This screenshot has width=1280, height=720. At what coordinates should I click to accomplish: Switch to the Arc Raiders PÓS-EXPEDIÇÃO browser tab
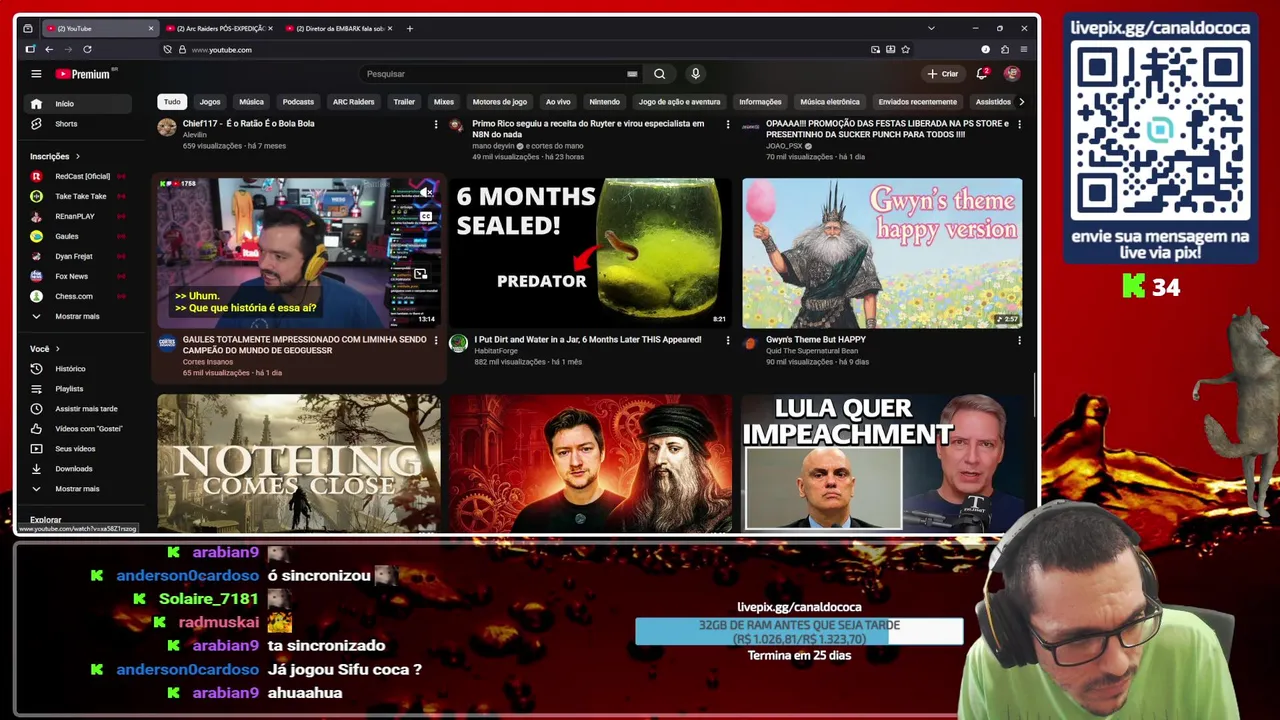(220, 28)
